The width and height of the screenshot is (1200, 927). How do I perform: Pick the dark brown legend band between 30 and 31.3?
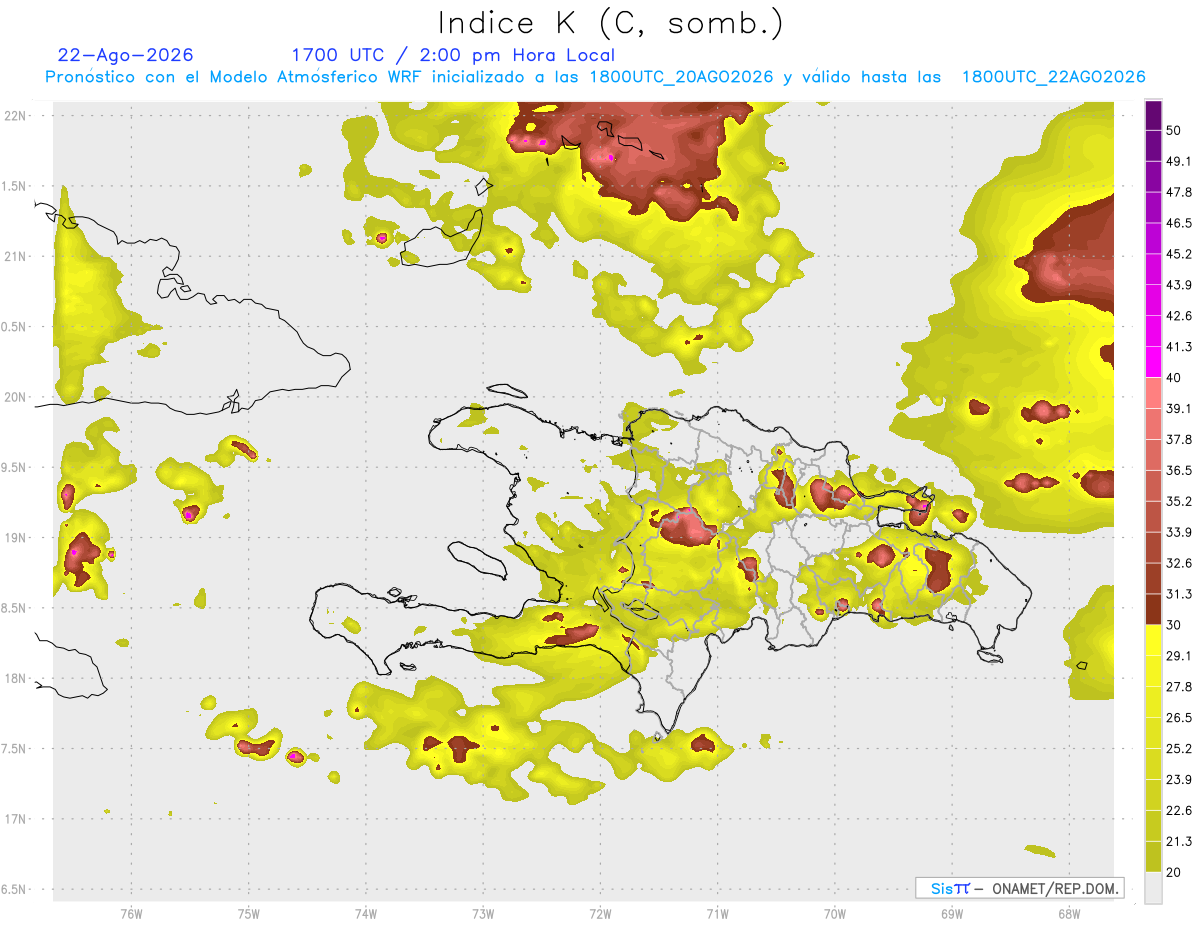point(1153,609)
